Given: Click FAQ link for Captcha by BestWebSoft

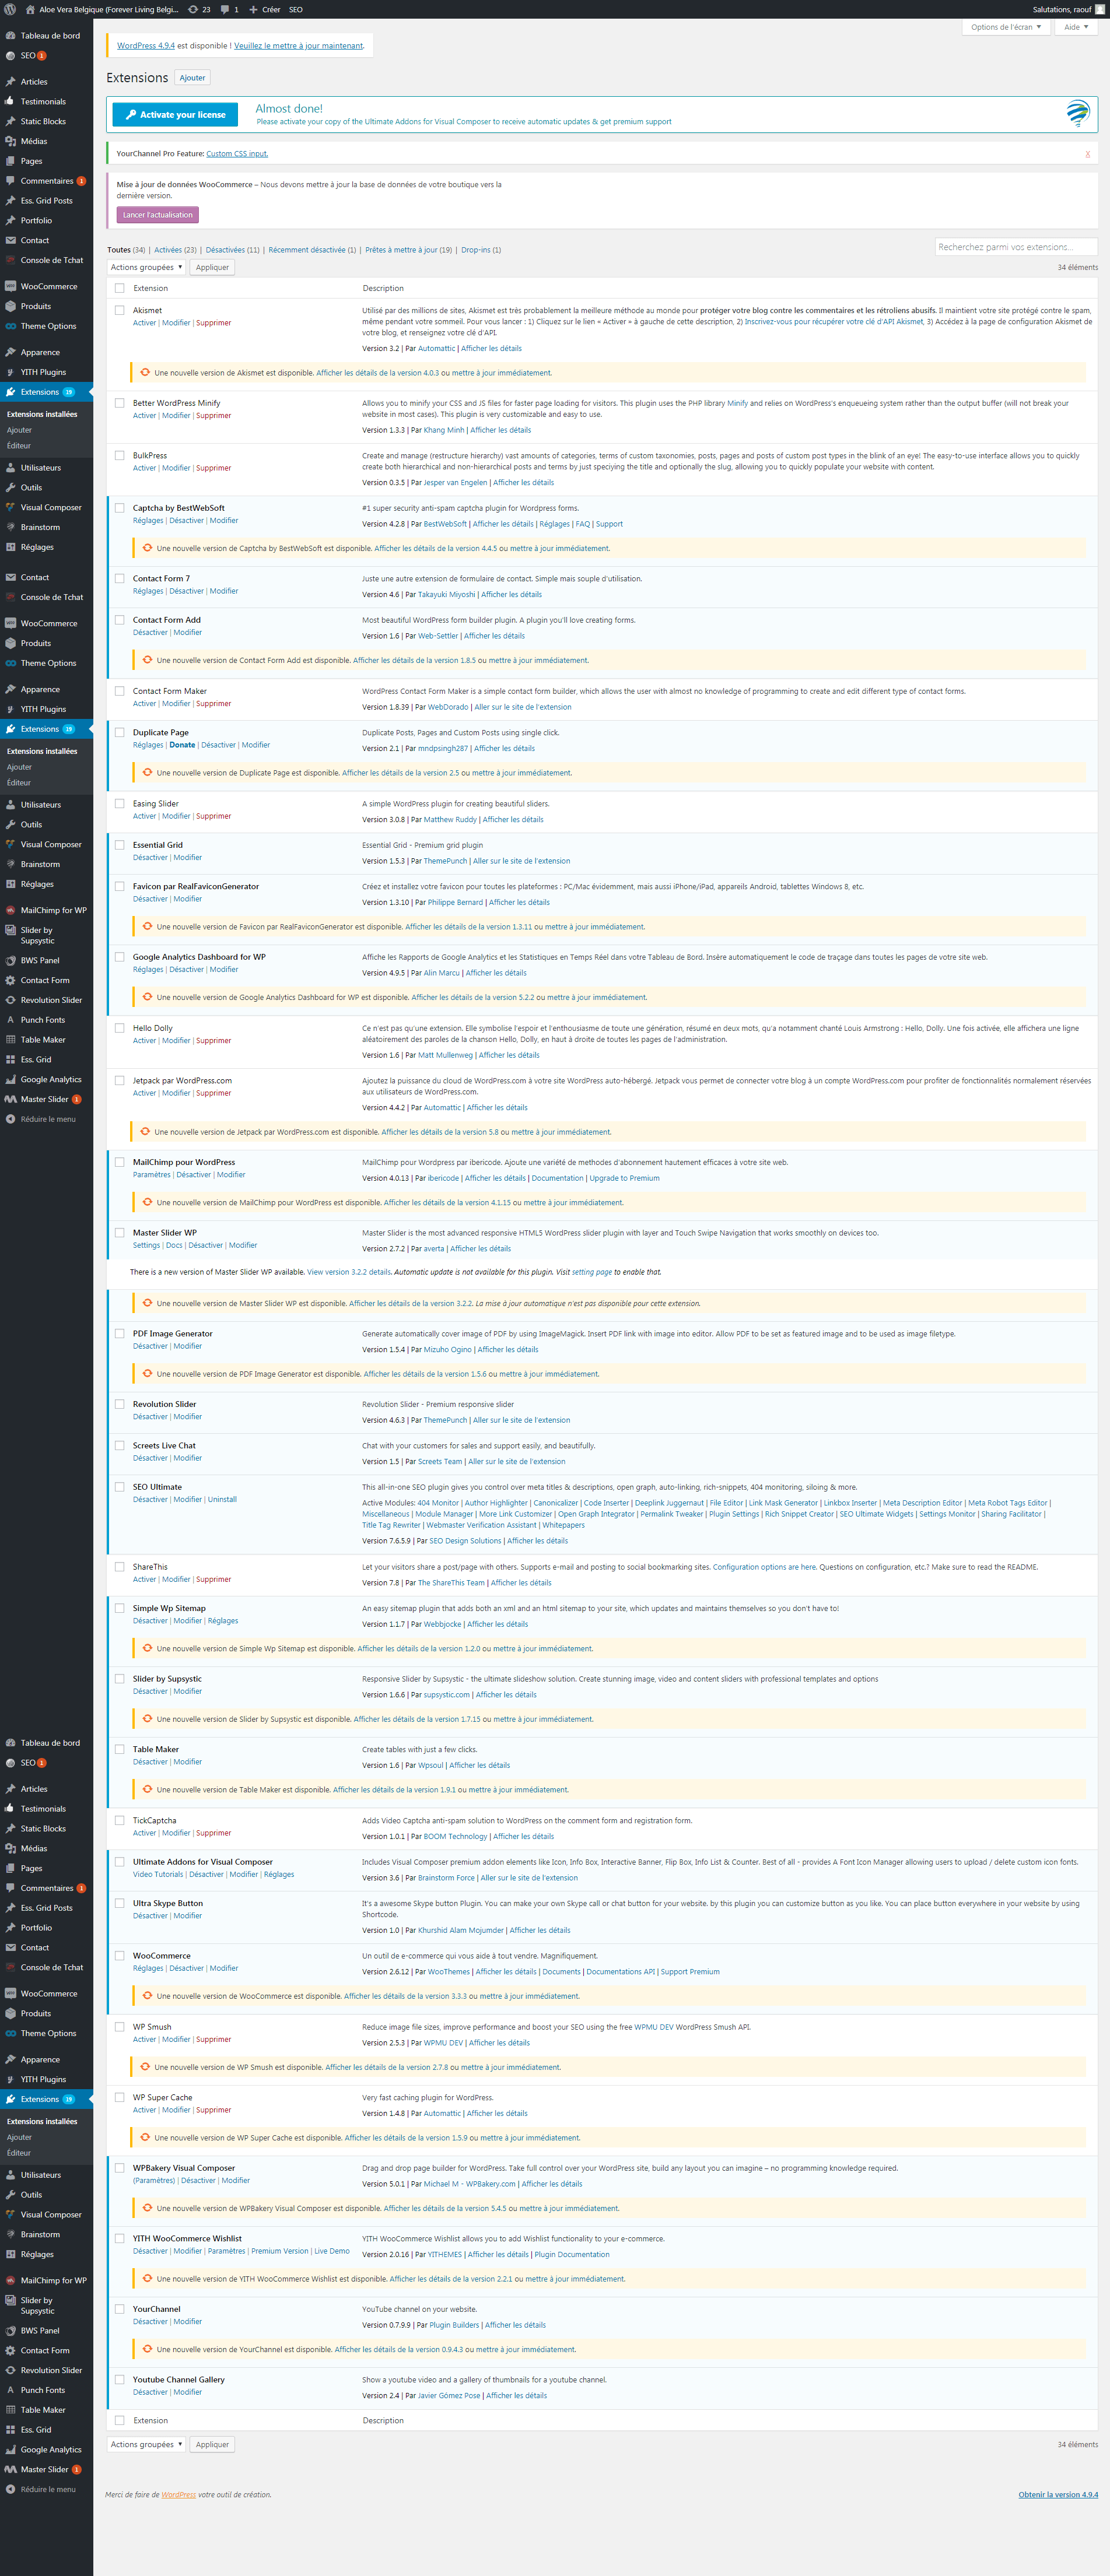Looking at the screenshot, I should pyautogui.click(x=583, y=524).
